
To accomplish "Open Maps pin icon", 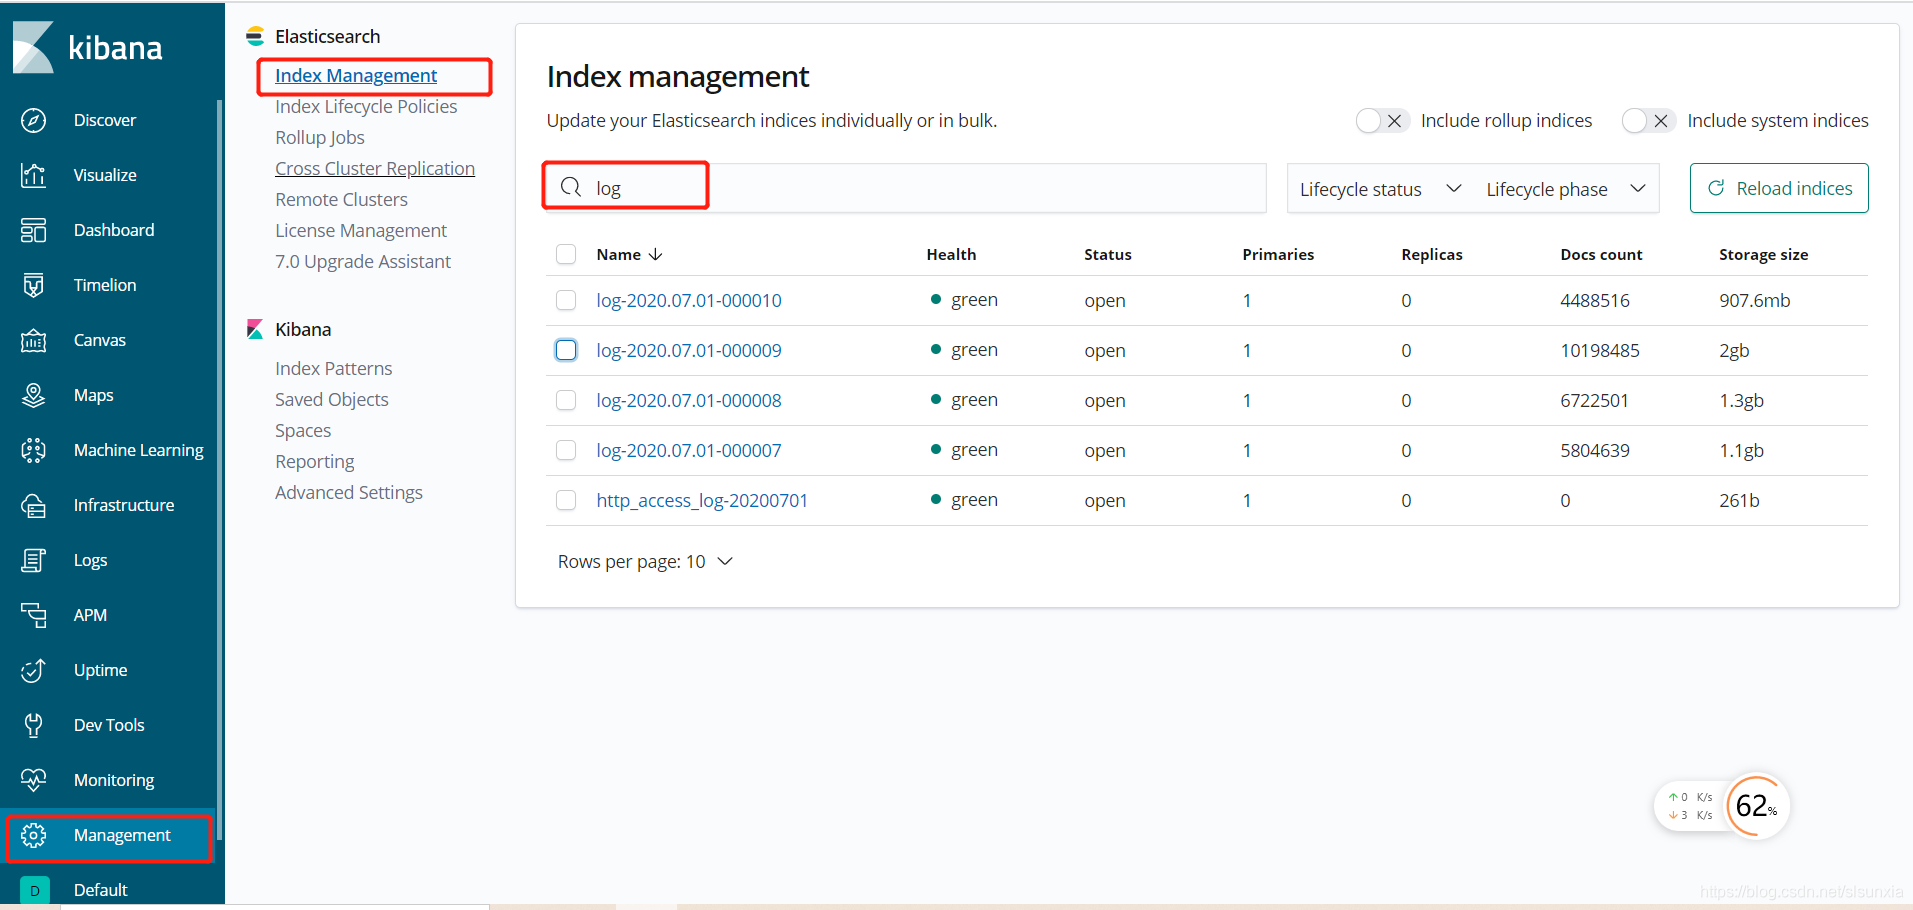I will 33,395.
